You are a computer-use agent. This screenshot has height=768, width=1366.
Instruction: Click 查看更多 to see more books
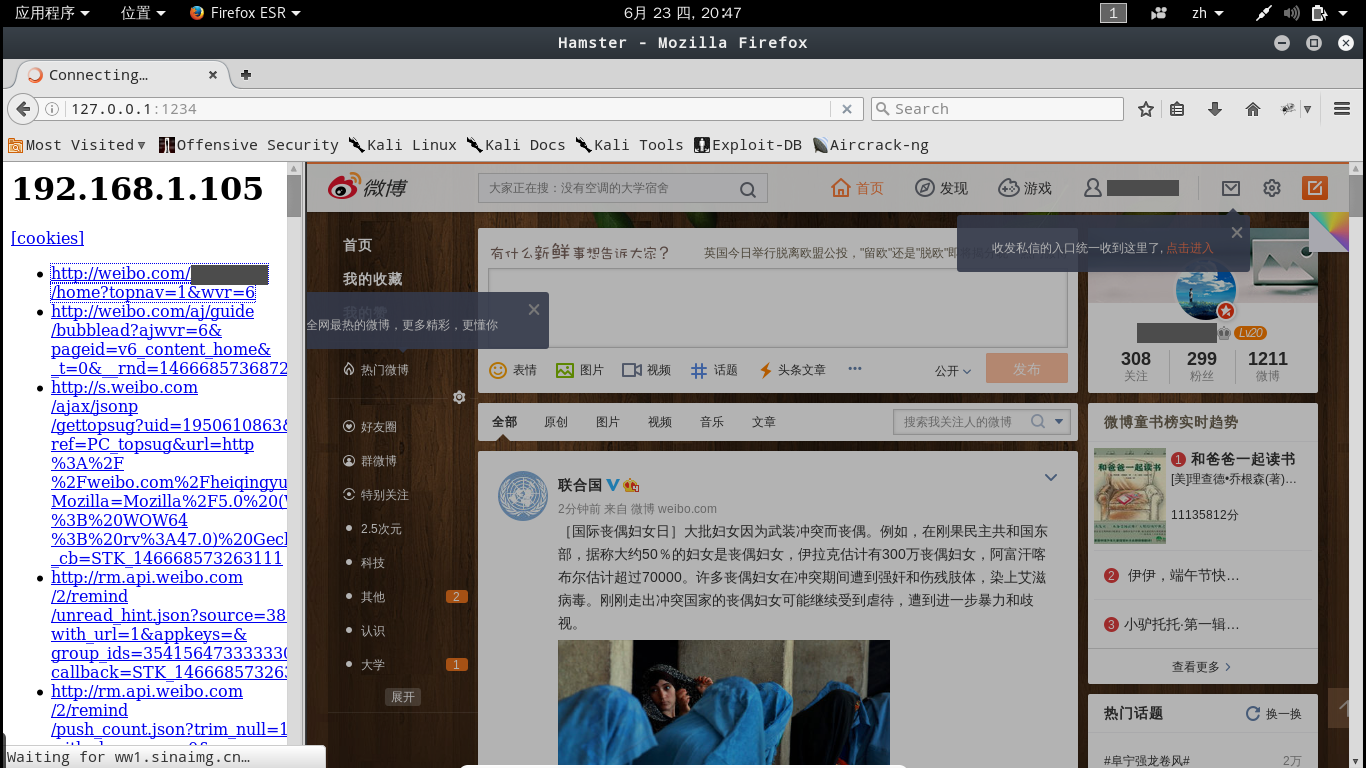click(1202, 667)
